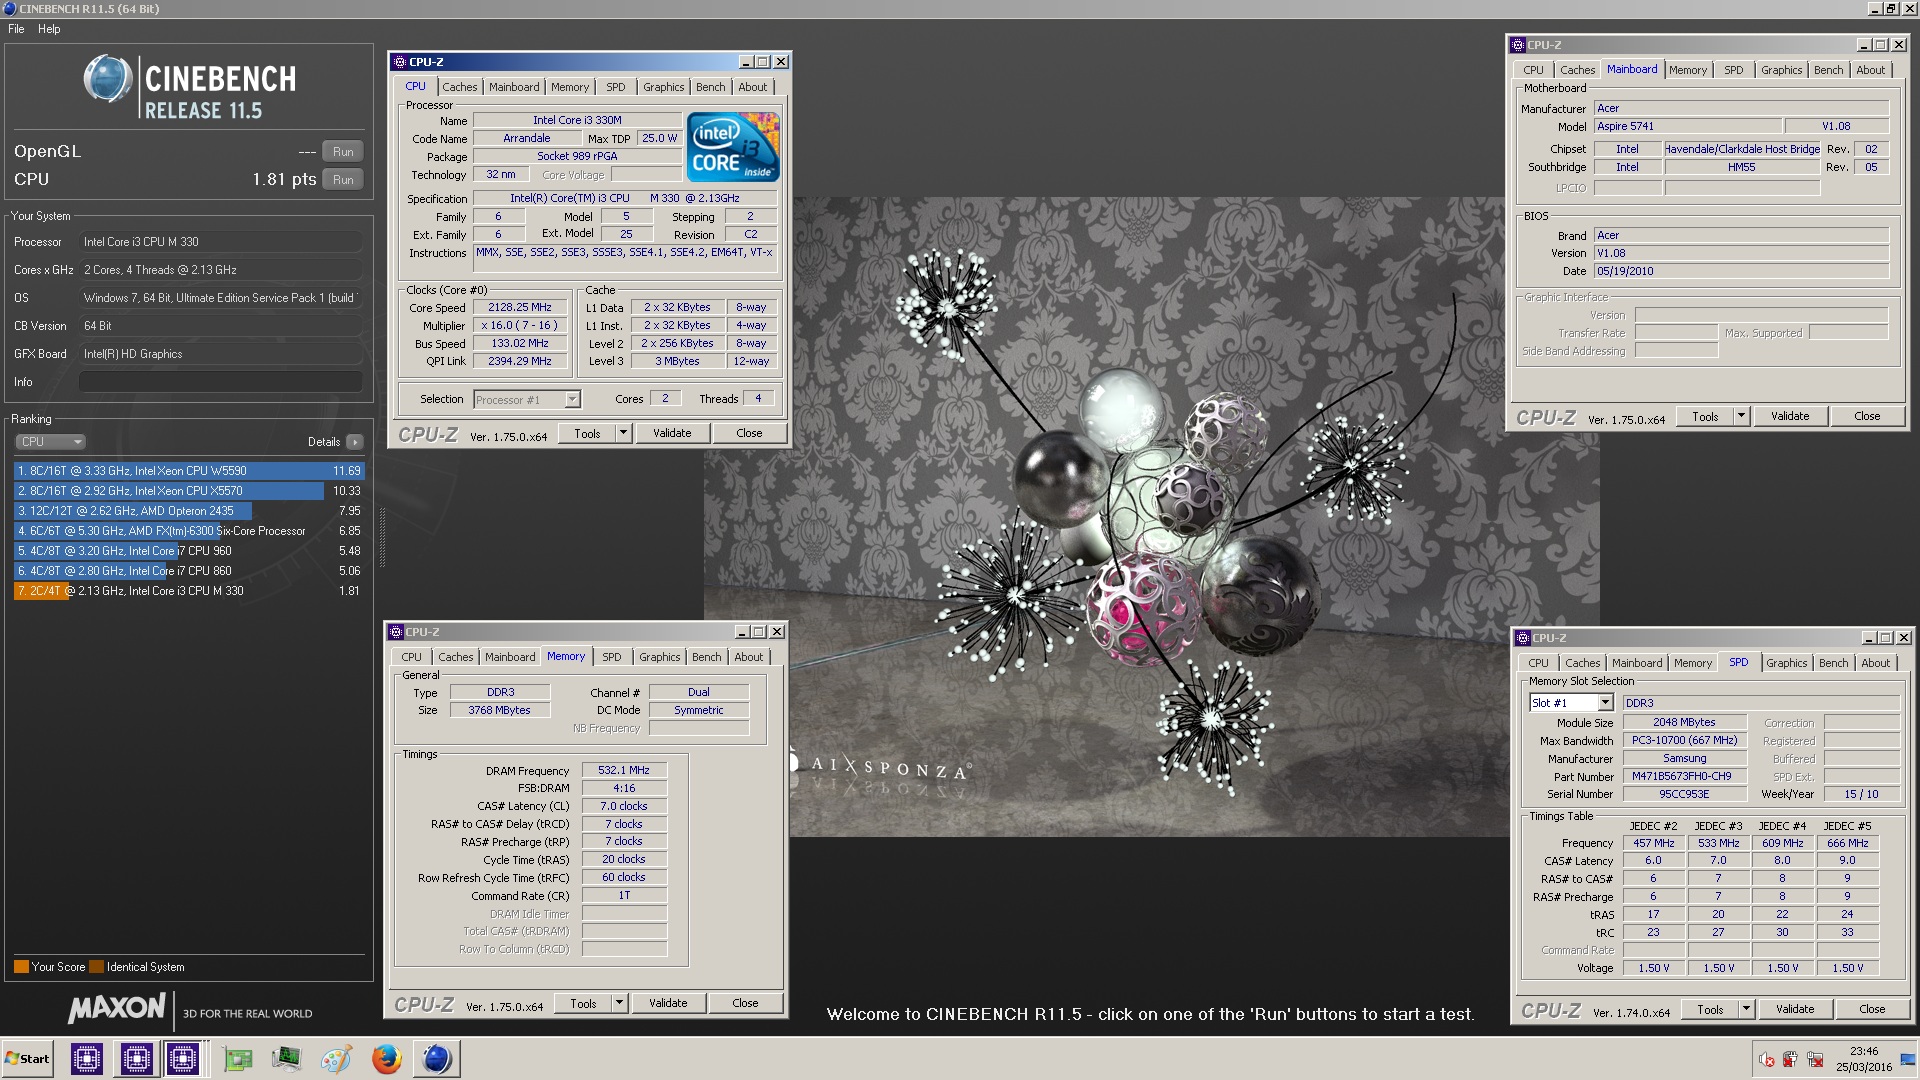This screenshot has height=1080, width=1920.
Task: Click the Cinebench taskbar button
Action: click(x=437, y=1059)
